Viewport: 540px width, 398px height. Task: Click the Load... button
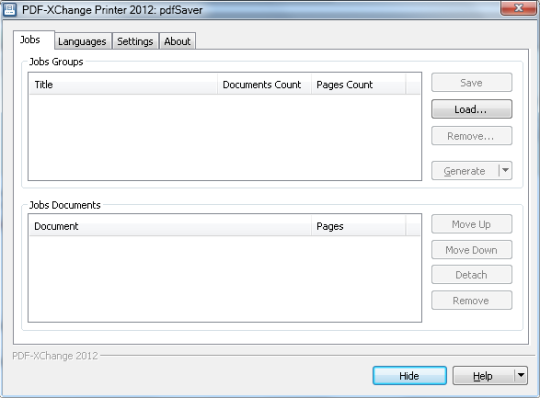(471, 109)
